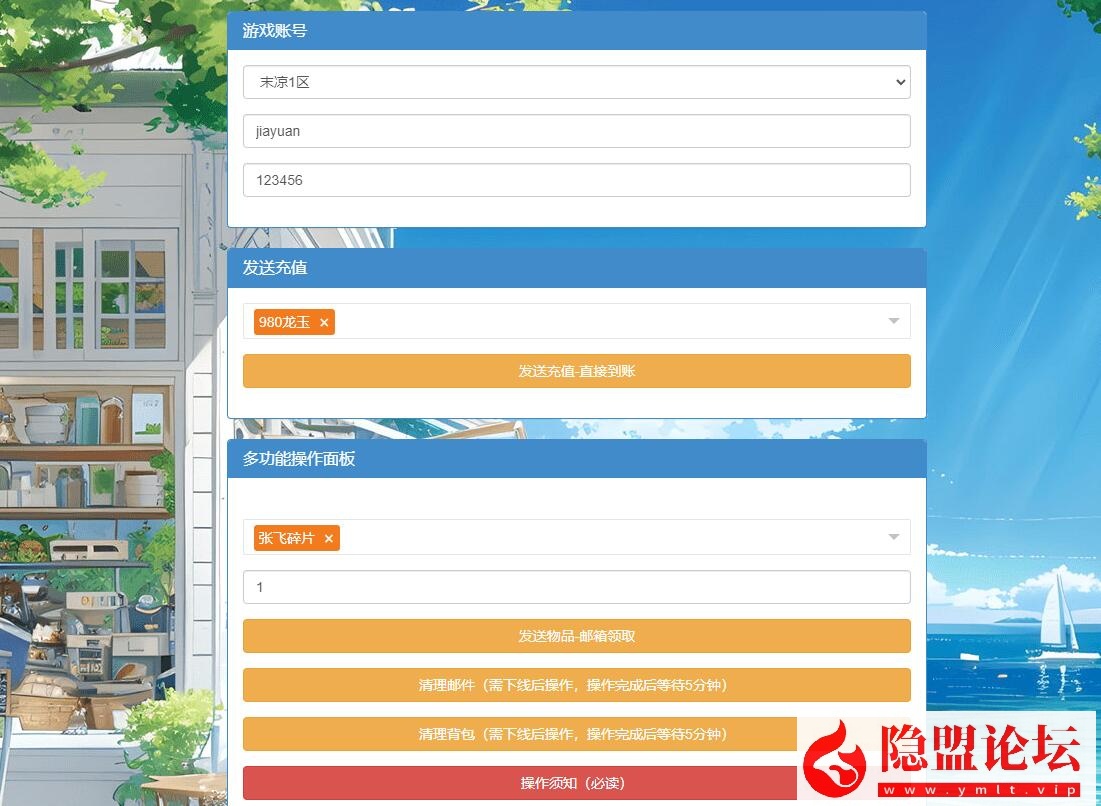Click the item quantity field showing 1
Viewport: 1101px width, 806px height.
(576, 587)
